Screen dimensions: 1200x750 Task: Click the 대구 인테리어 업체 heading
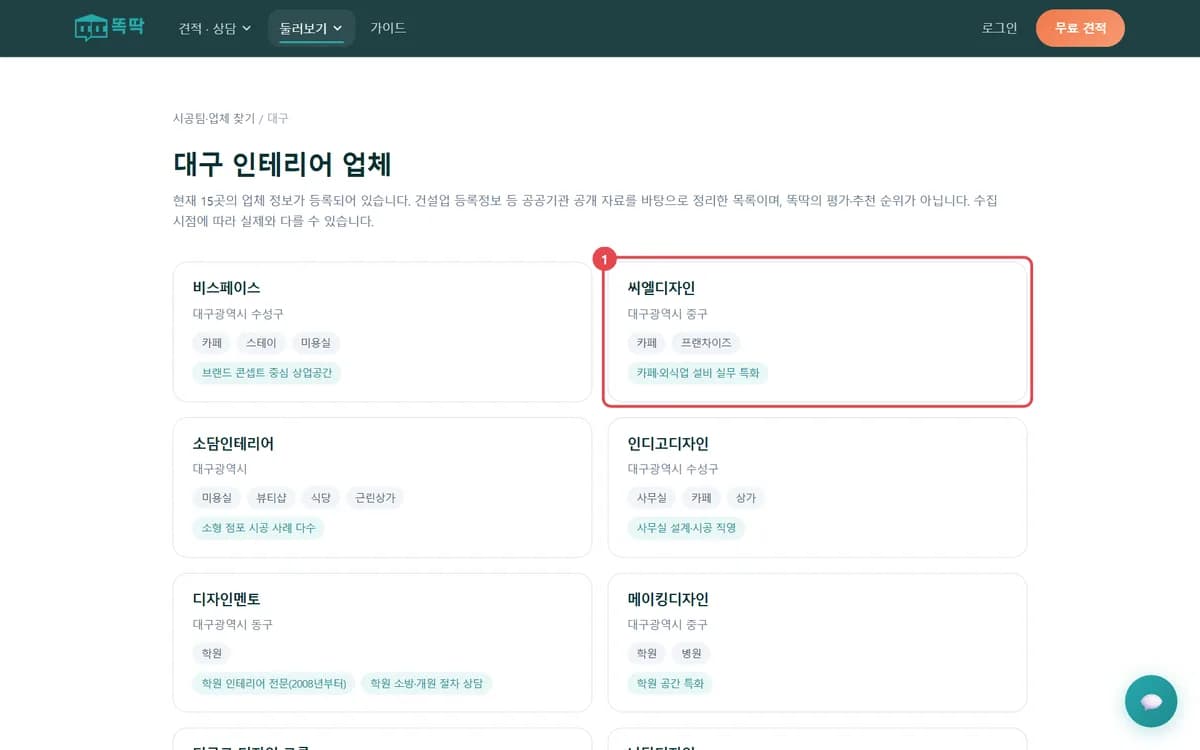(282, 164)
